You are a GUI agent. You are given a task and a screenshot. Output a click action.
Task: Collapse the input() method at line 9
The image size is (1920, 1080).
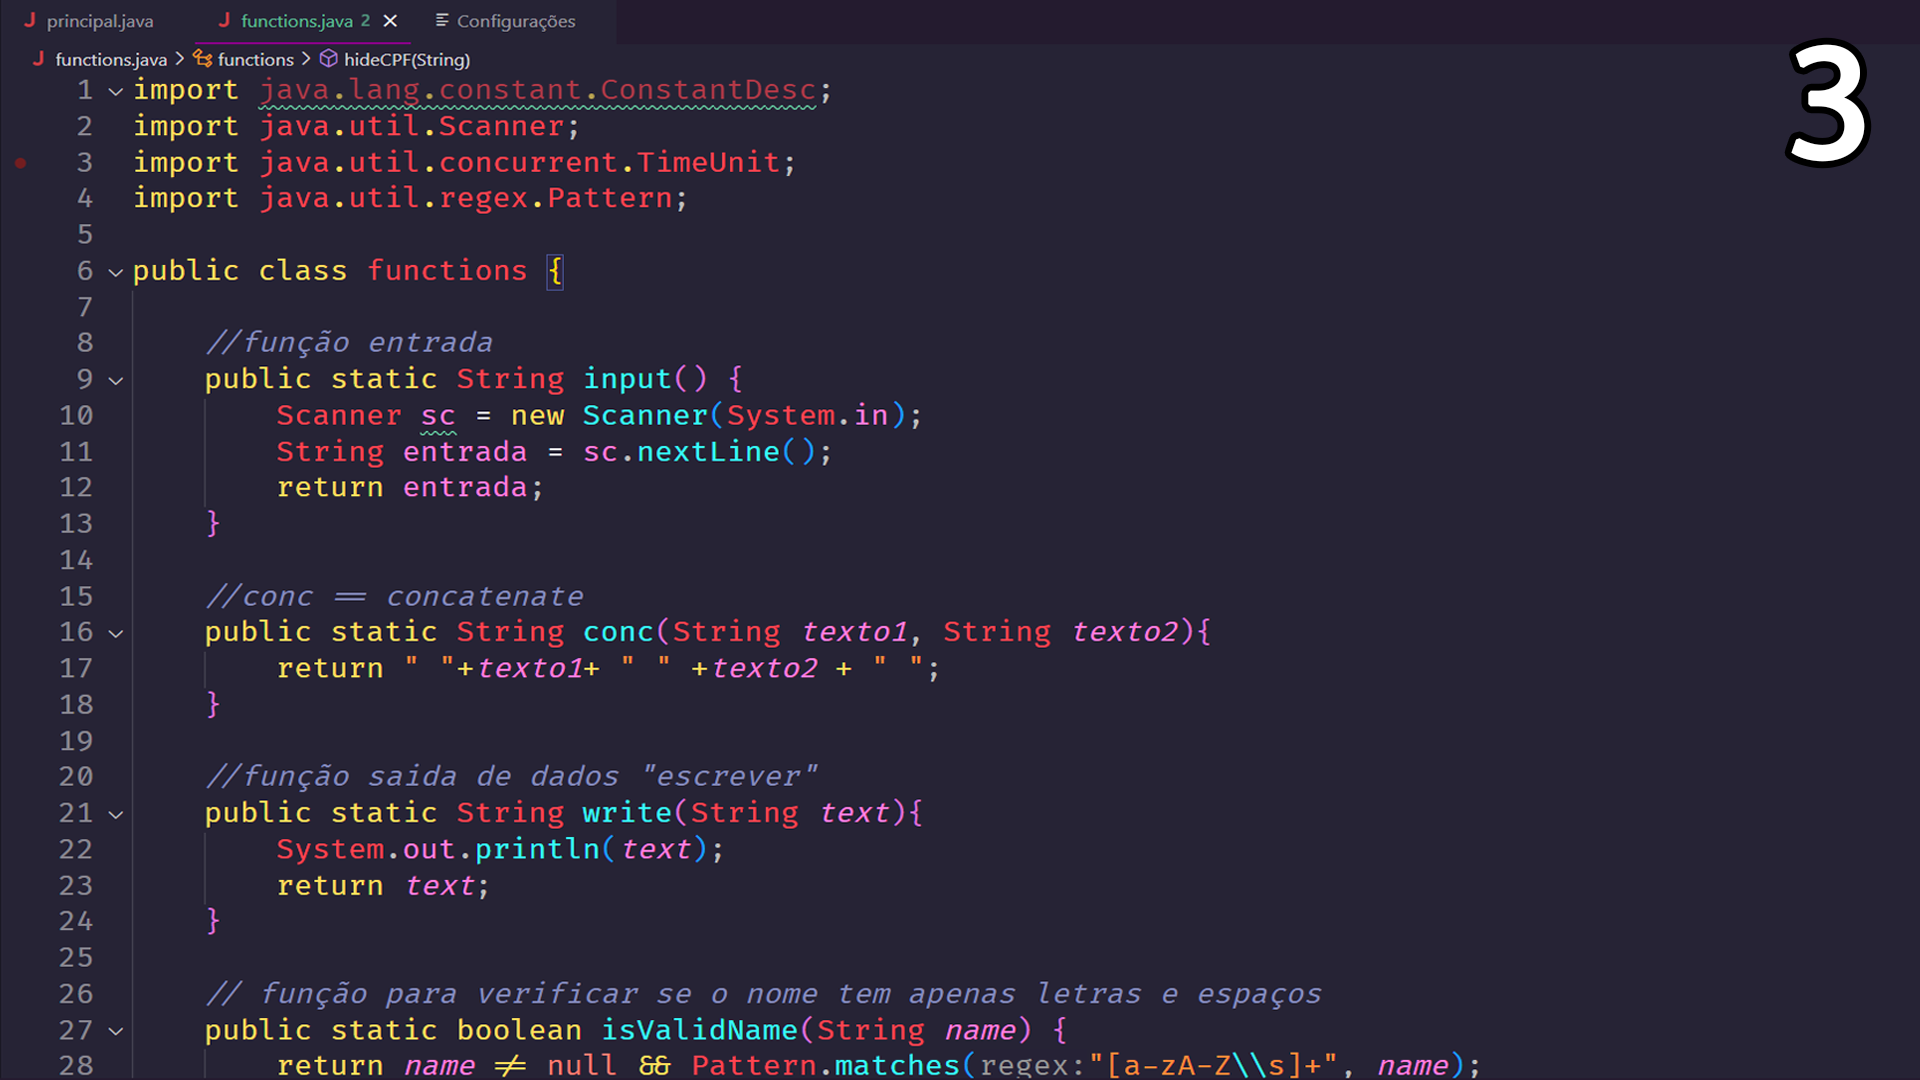(116, 380)
